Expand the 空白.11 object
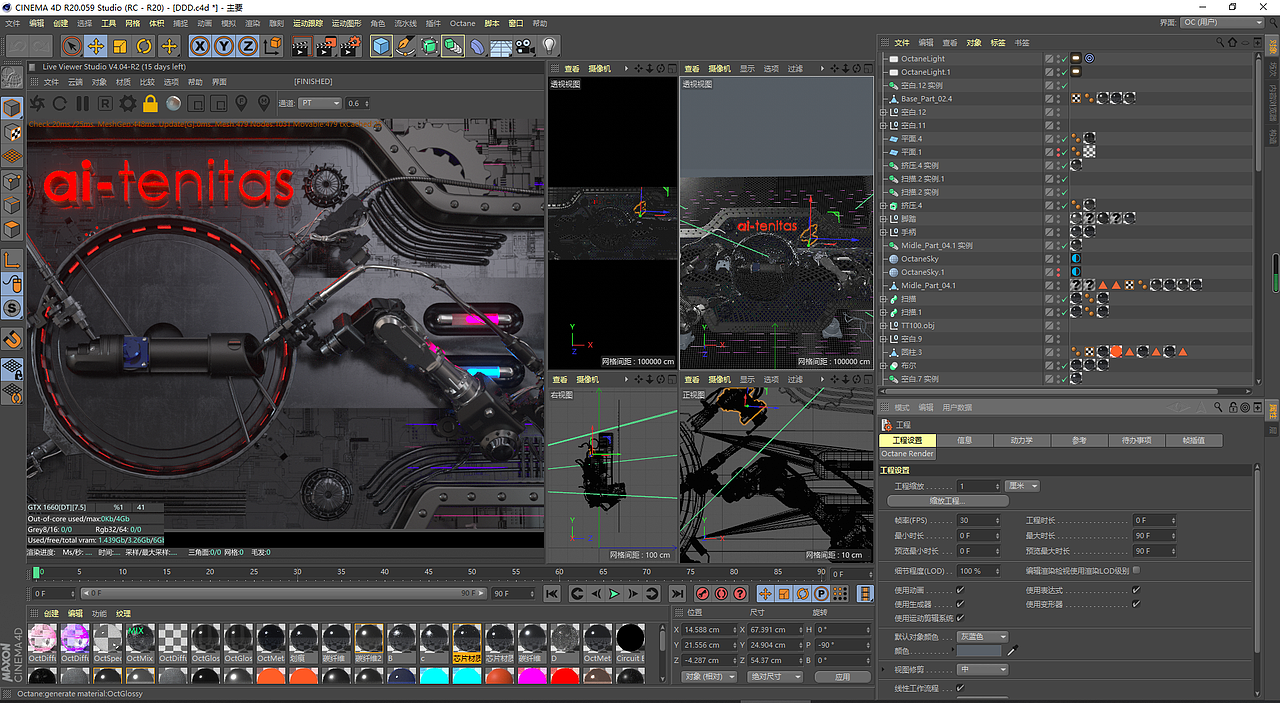This screenshot has width=1280, height=703. click(x=883, y=125)
